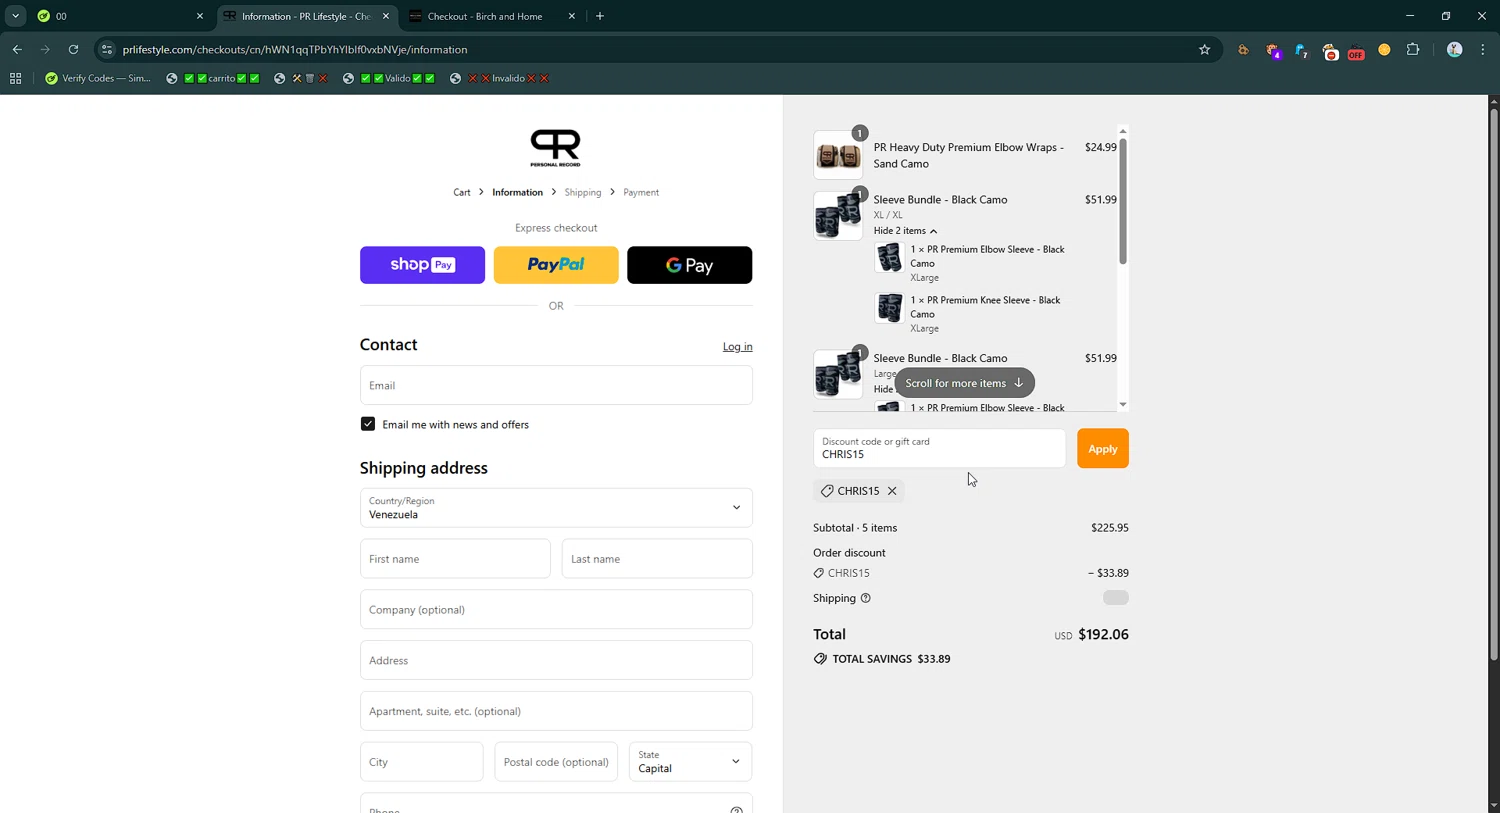Click the PR Personal Record logo

tap(555, 148)
